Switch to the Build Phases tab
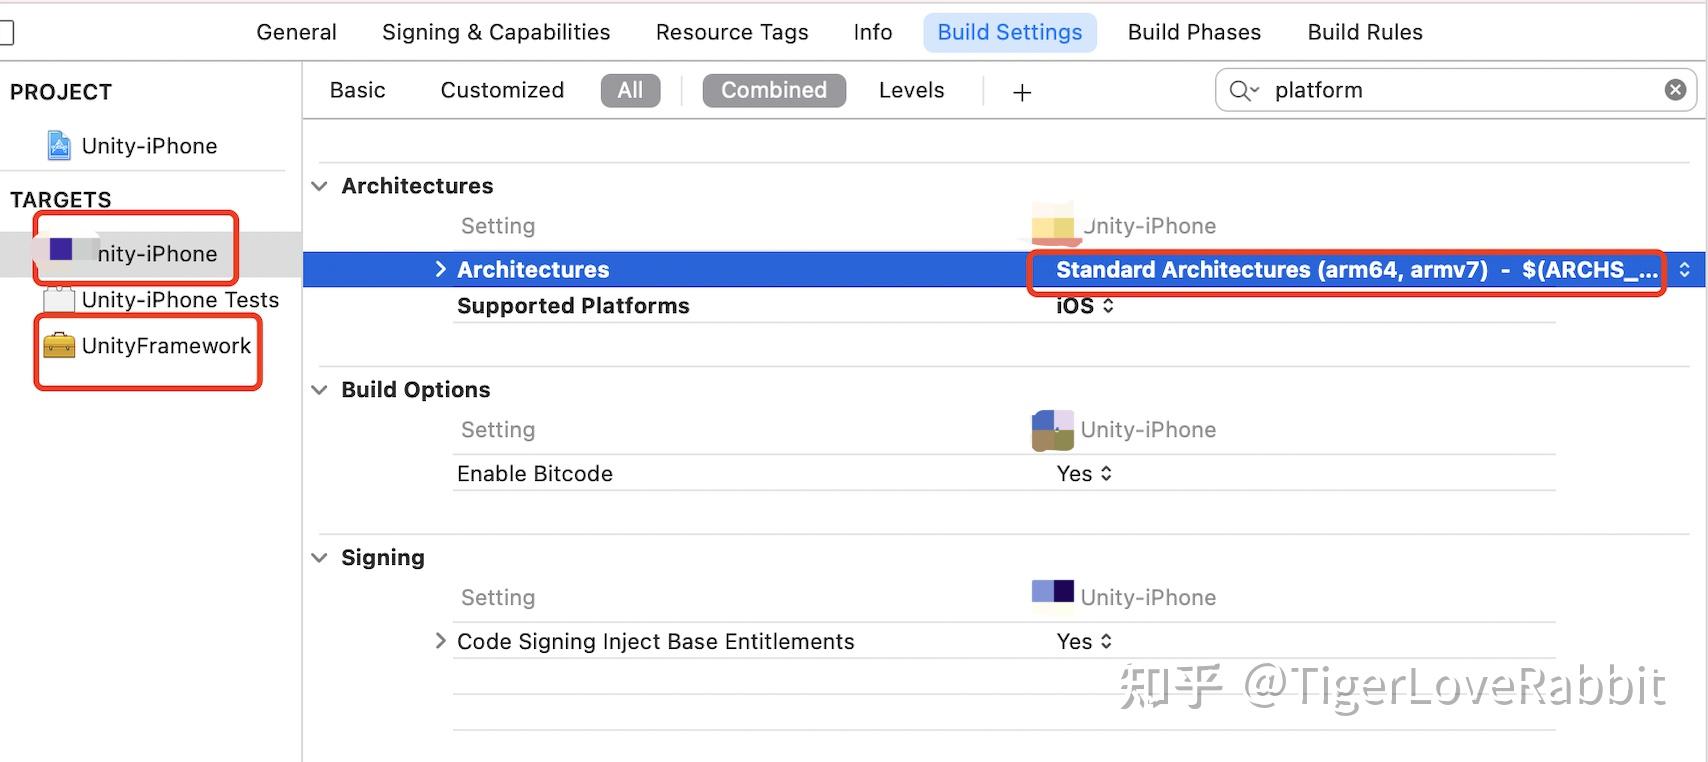1708x762 pixels. [x=1193, y=31]
